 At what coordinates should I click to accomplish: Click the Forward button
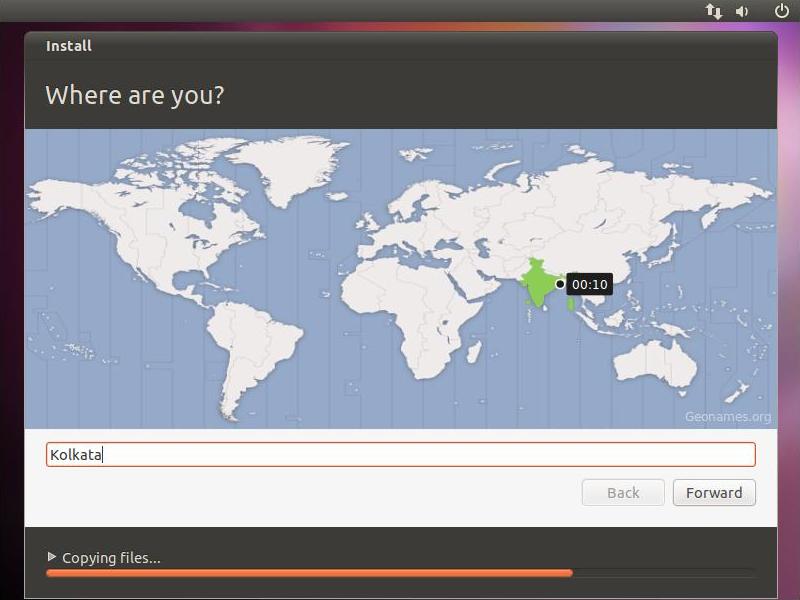[714, 492]
